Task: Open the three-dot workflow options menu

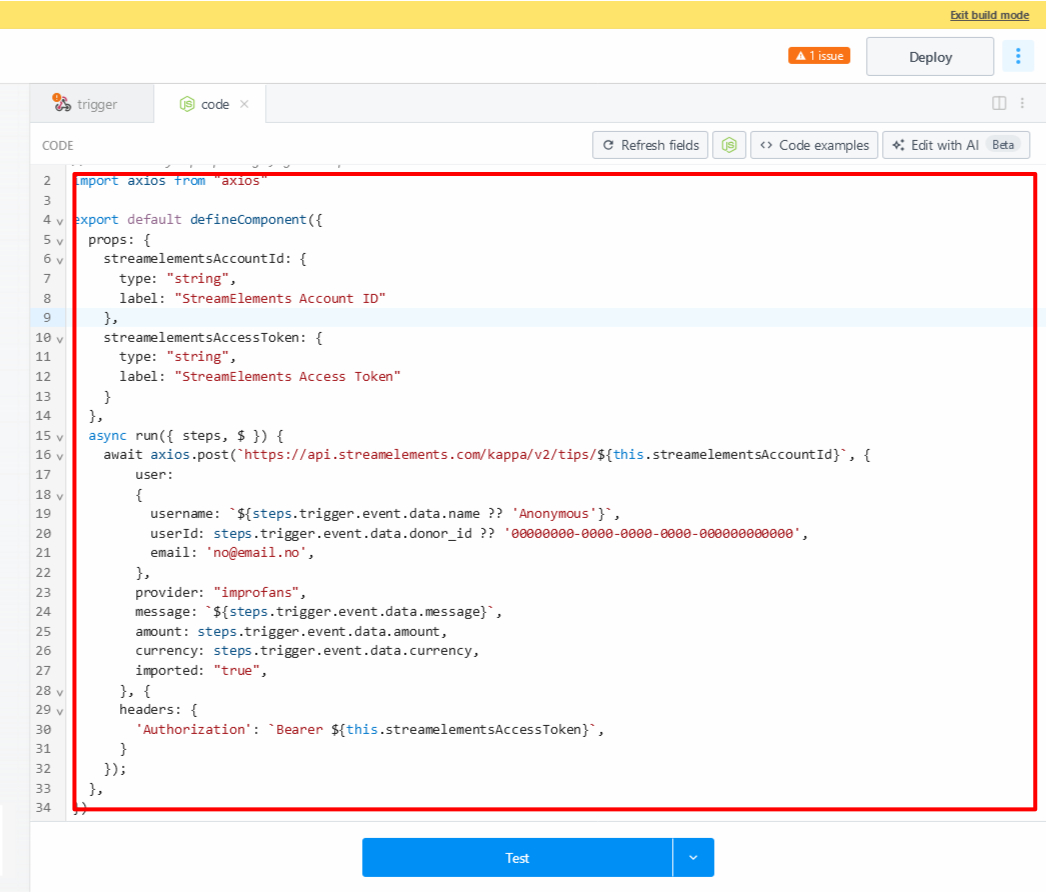Action: [1018, 56]
